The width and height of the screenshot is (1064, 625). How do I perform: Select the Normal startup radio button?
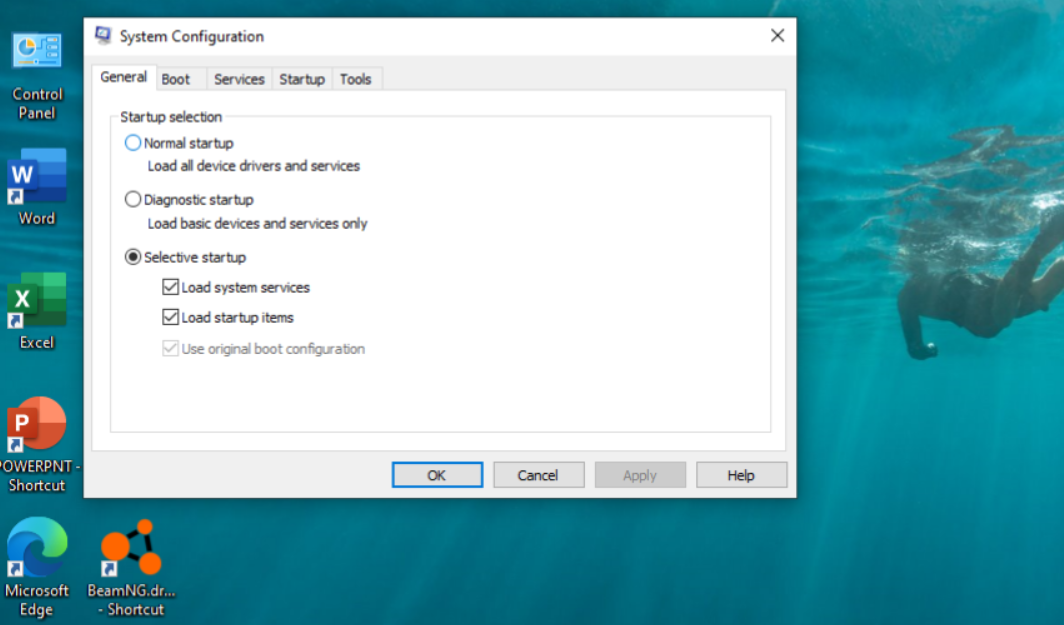click(x=133, y=143)
